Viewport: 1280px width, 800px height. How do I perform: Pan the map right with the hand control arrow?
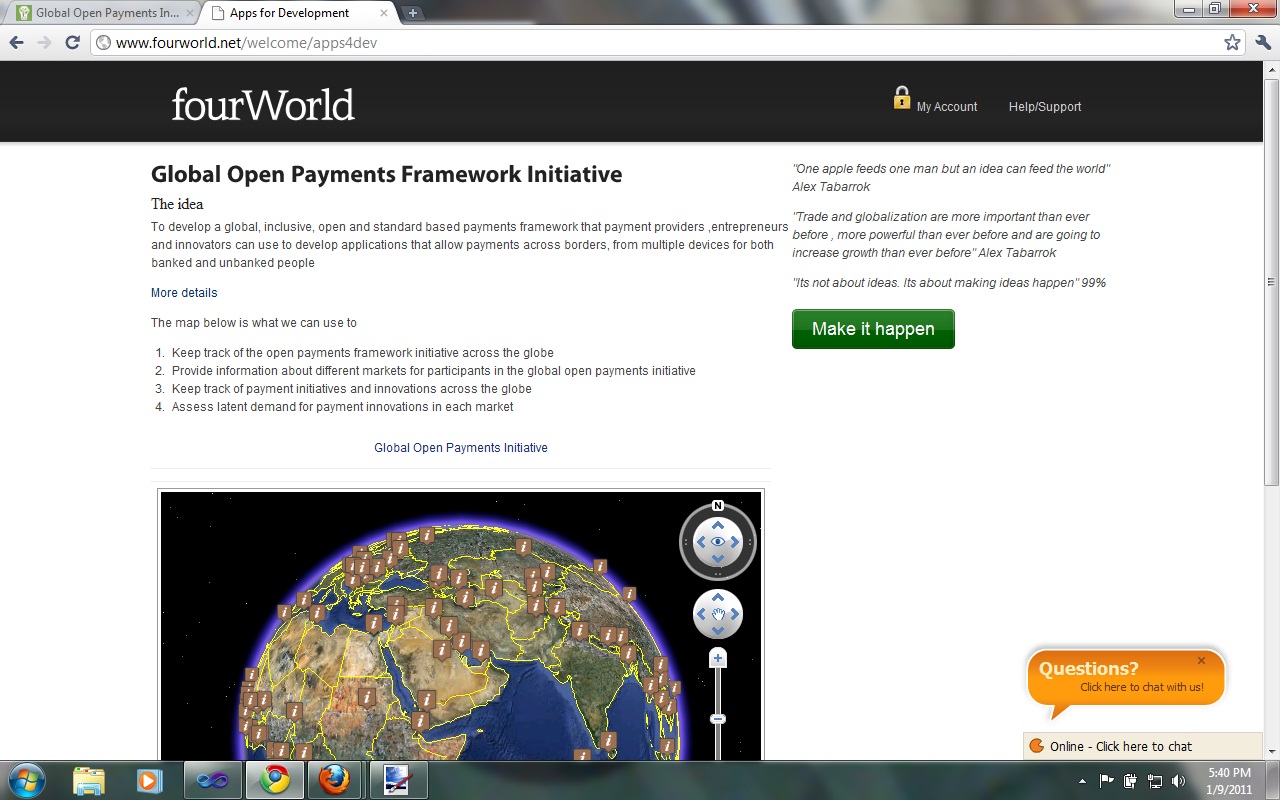click(x=734, y=614)
